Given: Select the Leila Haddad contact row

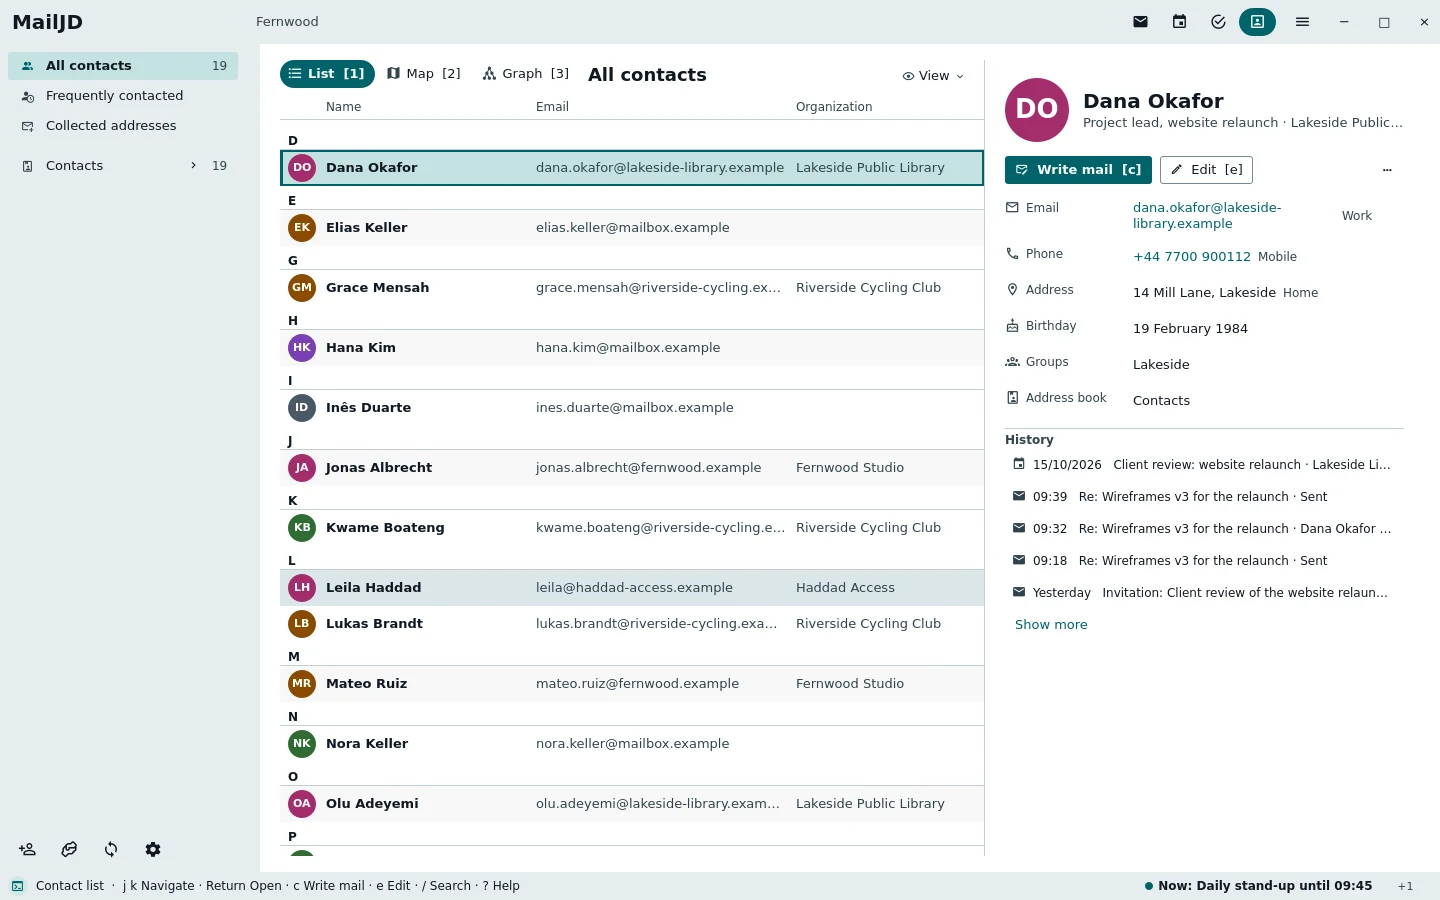Looking at the screenshot, I should click(x=632, y=588).
